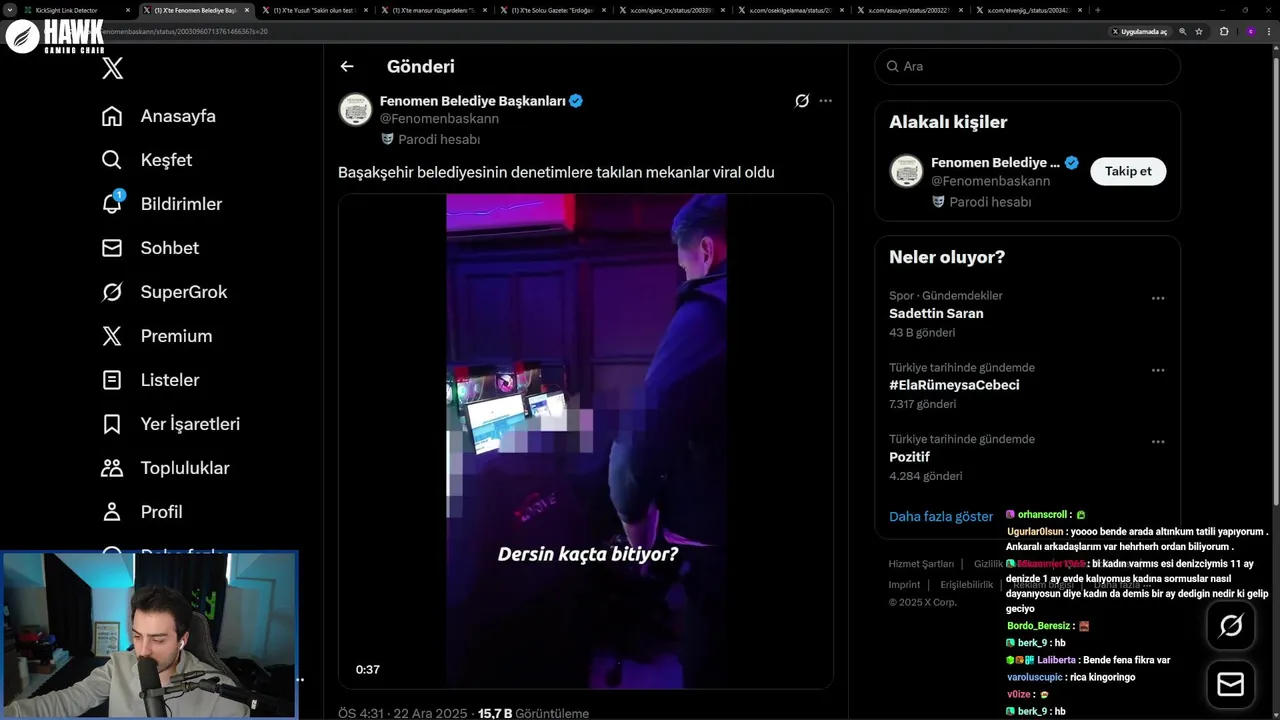Click the Uygulamada aç button in address bar
1280x720 pixels.
coord(1140,31)
